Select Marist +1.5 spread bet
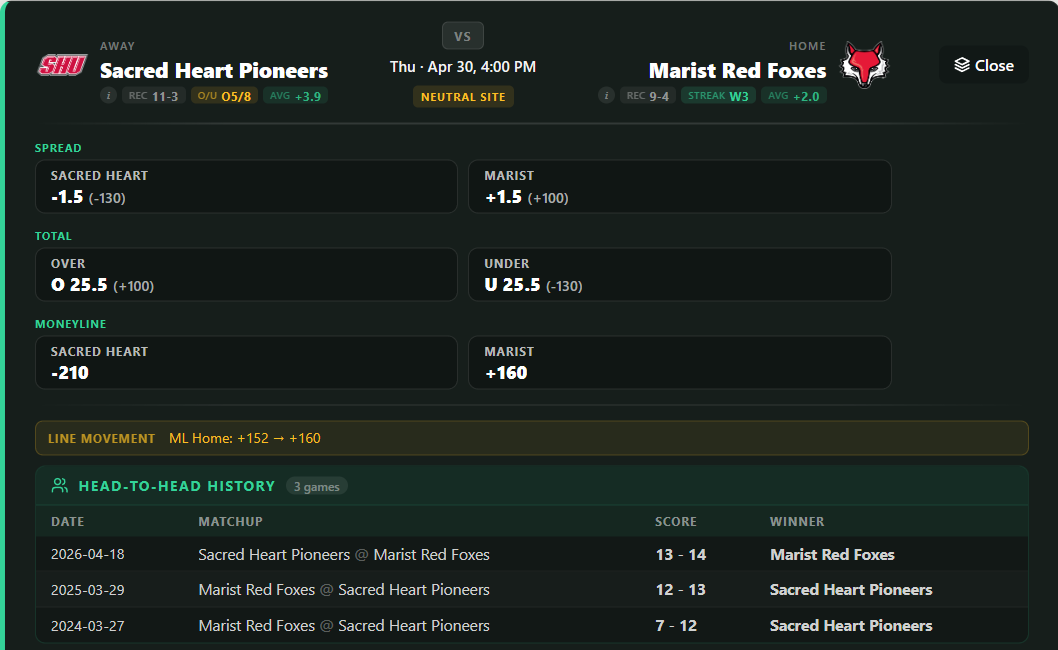1058x650 pixels. (x=679, y=186)
